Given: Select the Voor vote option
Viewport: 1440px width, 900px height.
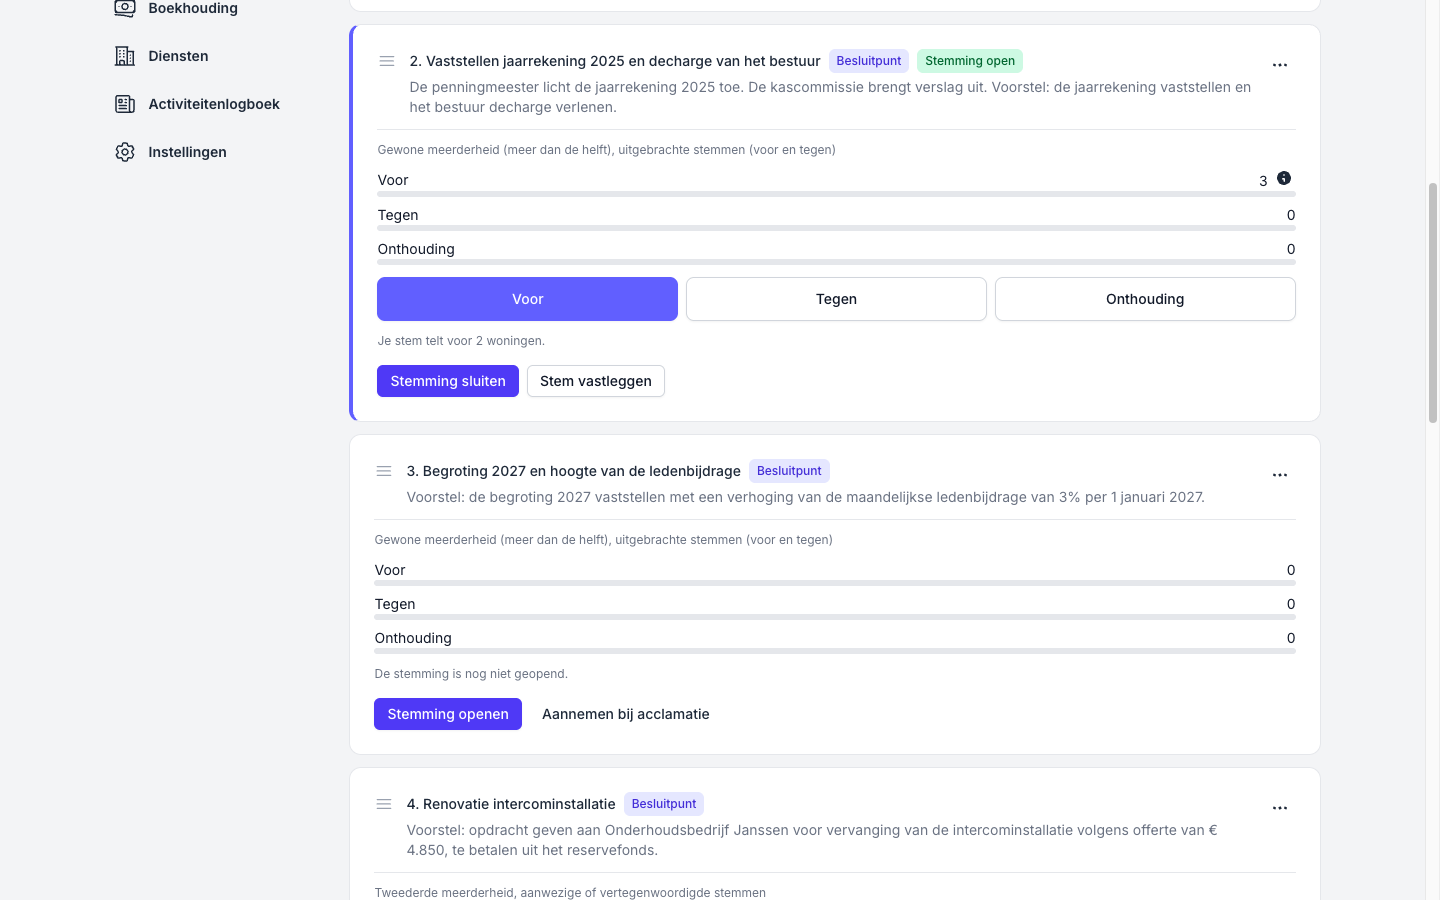Looking at the screenshot, I should coord(527,299).
